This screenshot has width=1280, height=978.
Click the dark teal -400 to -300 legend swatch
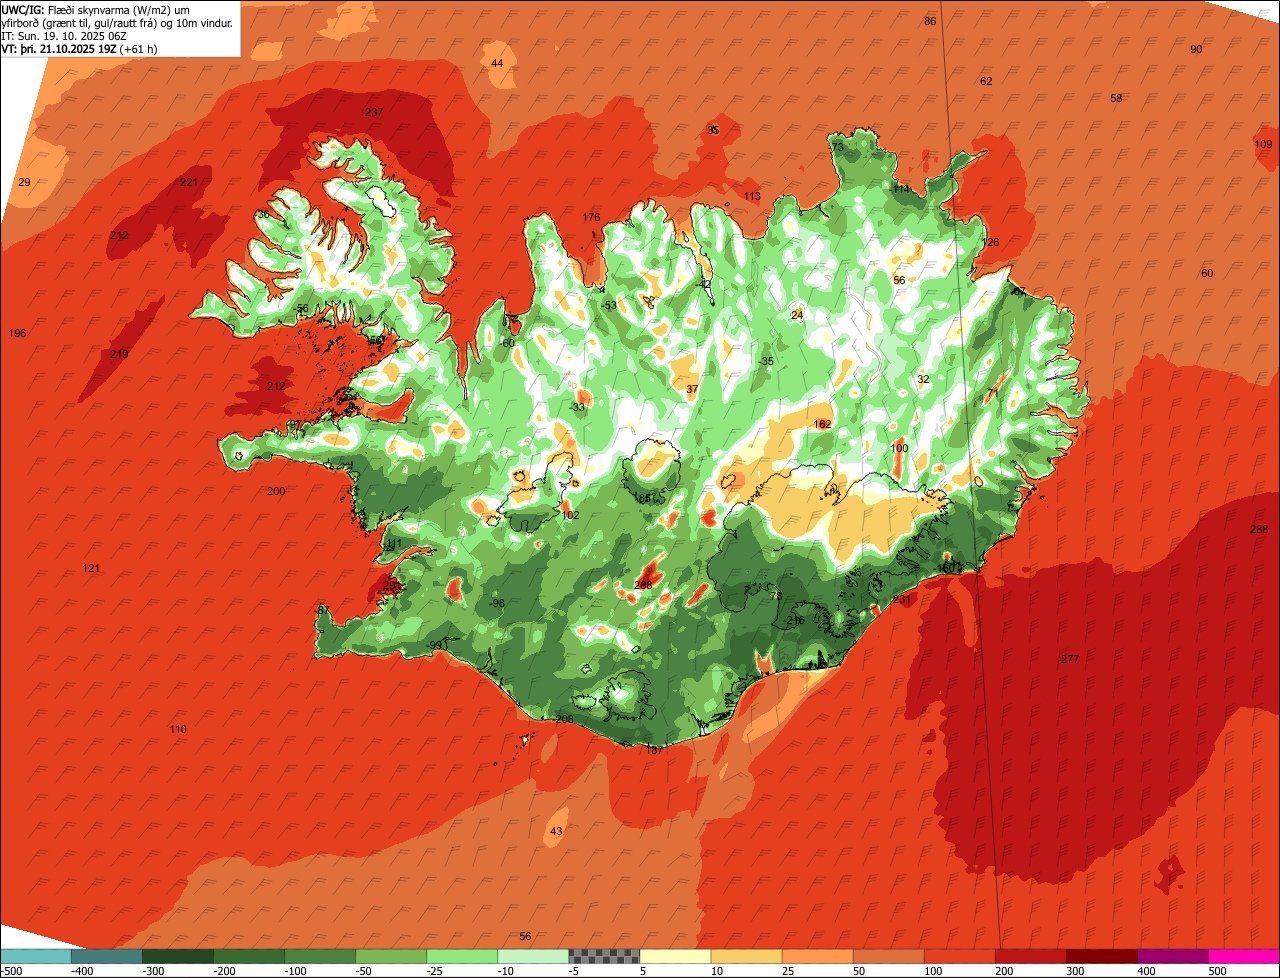pyautogui.click(x=106, y=956)
